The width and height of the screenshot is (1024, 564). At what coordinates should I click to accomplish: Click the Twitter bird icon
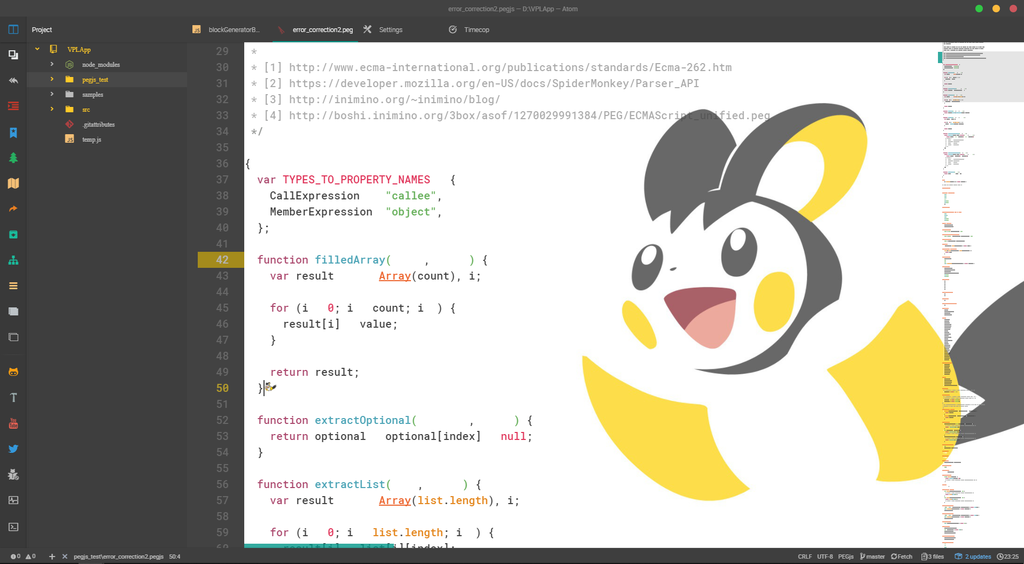coord(13,449)
